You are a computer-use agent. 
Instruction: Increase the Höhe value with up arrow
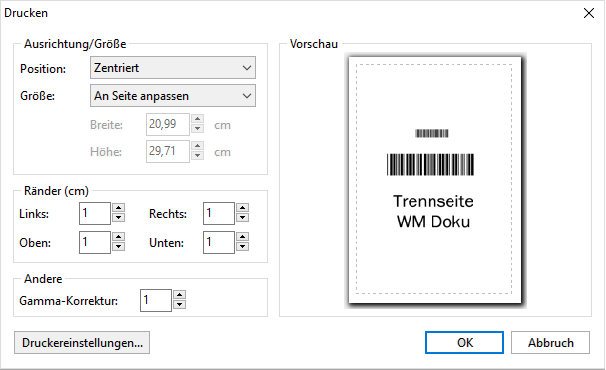(197, 146)
